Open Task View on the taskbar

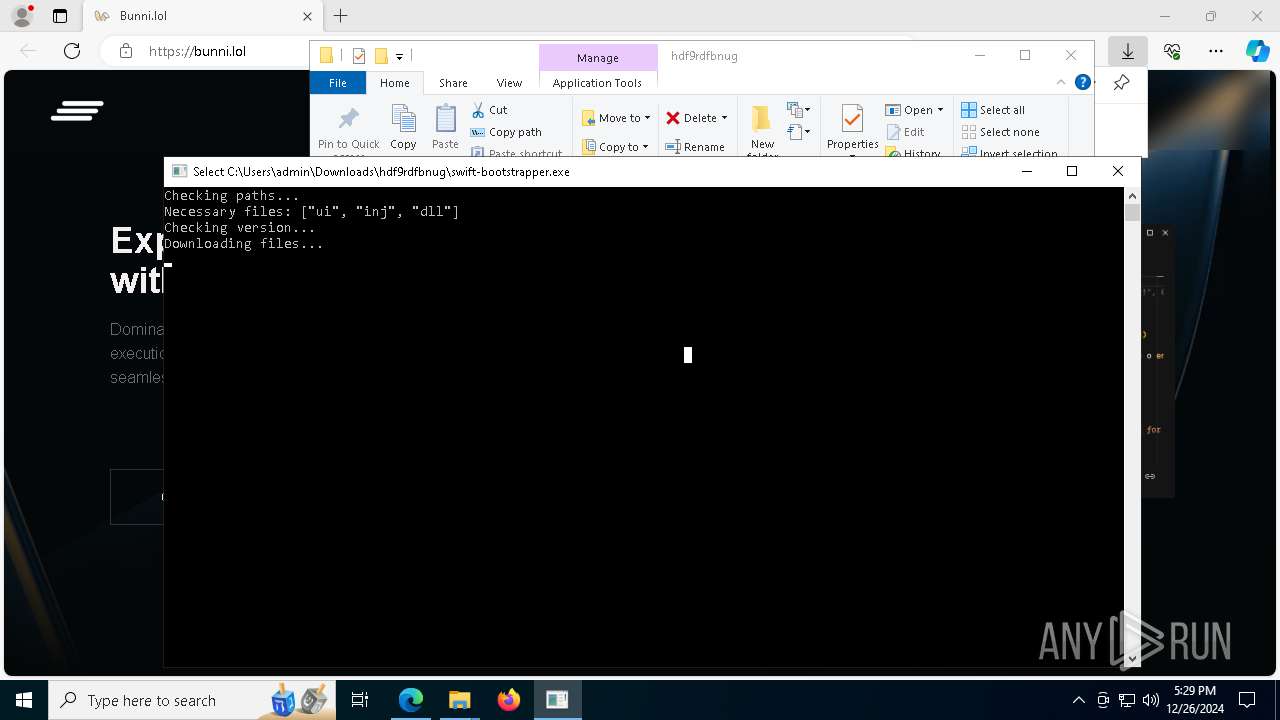pos(360,700)
